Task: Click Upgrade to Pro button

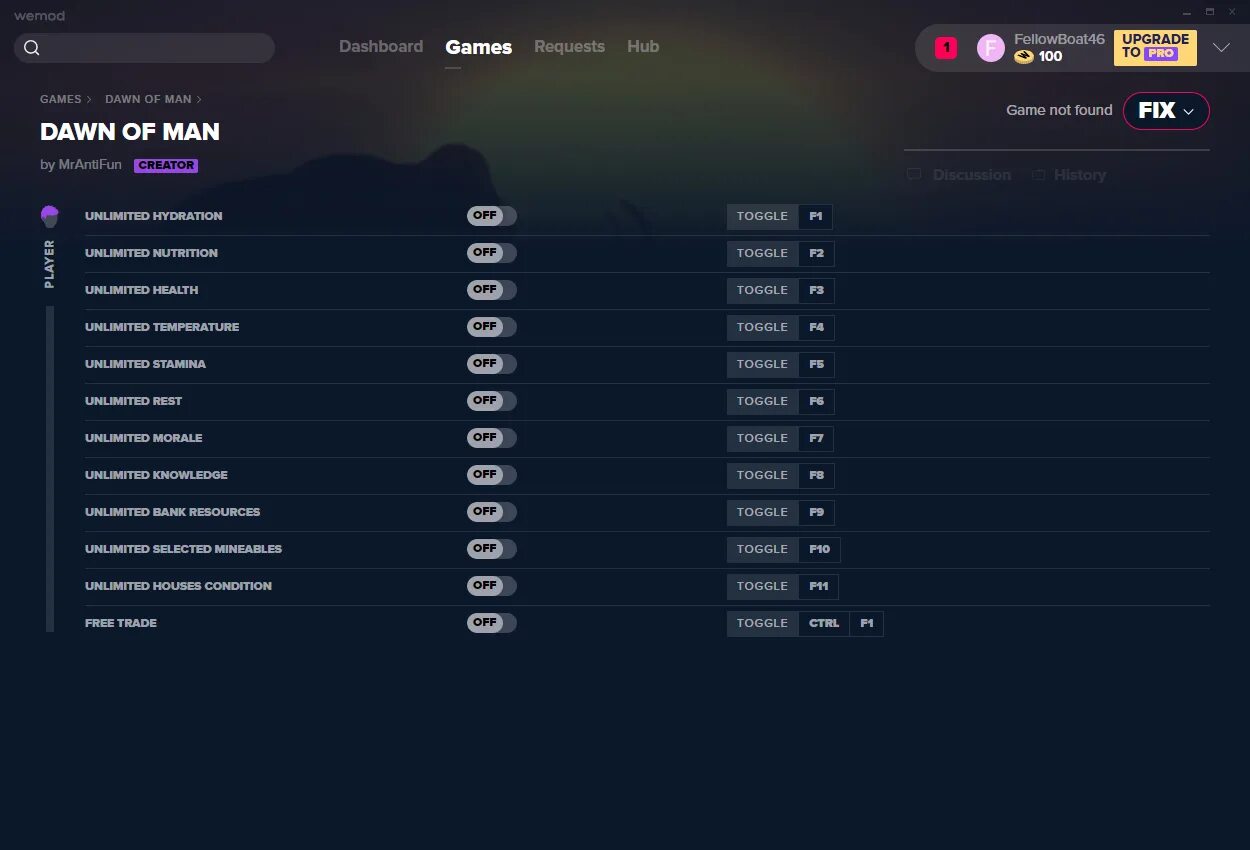Action: coord(1155,47)
